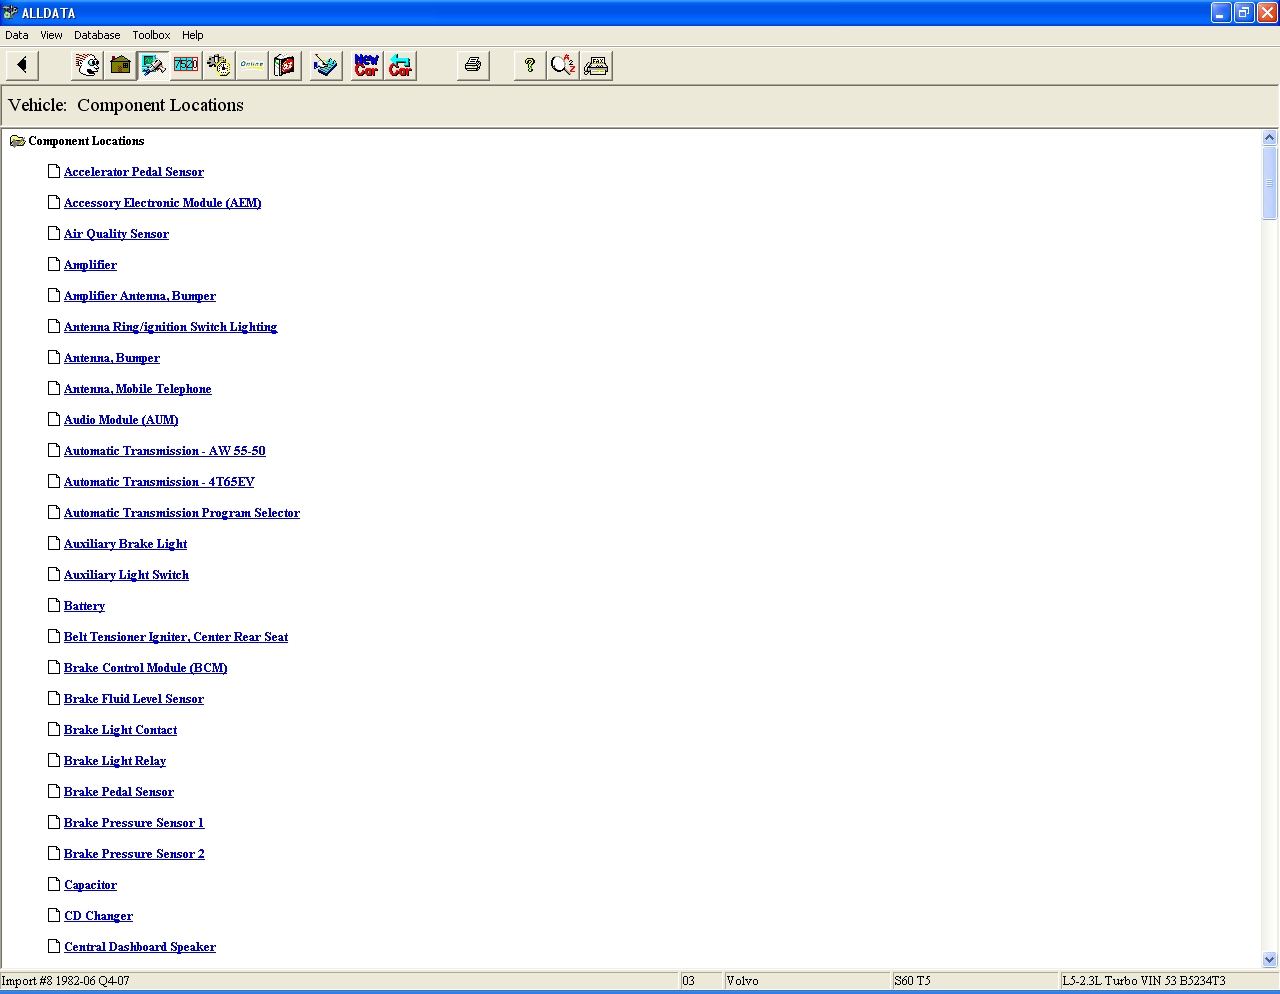This screenshot has height=994, width=1280.
Task: Open the Data menu
Action: pos(17,35)
